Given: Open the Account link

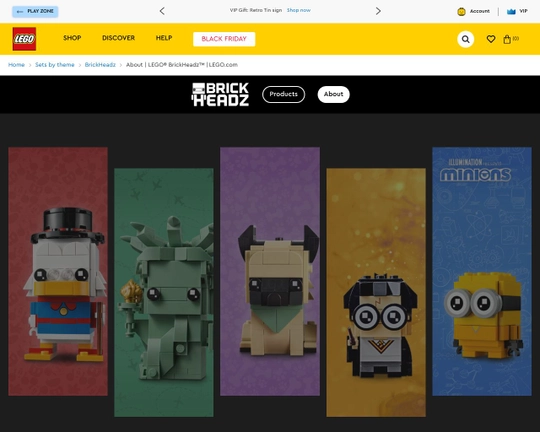Looking at the screenshot, I should (x=480, y=11).
